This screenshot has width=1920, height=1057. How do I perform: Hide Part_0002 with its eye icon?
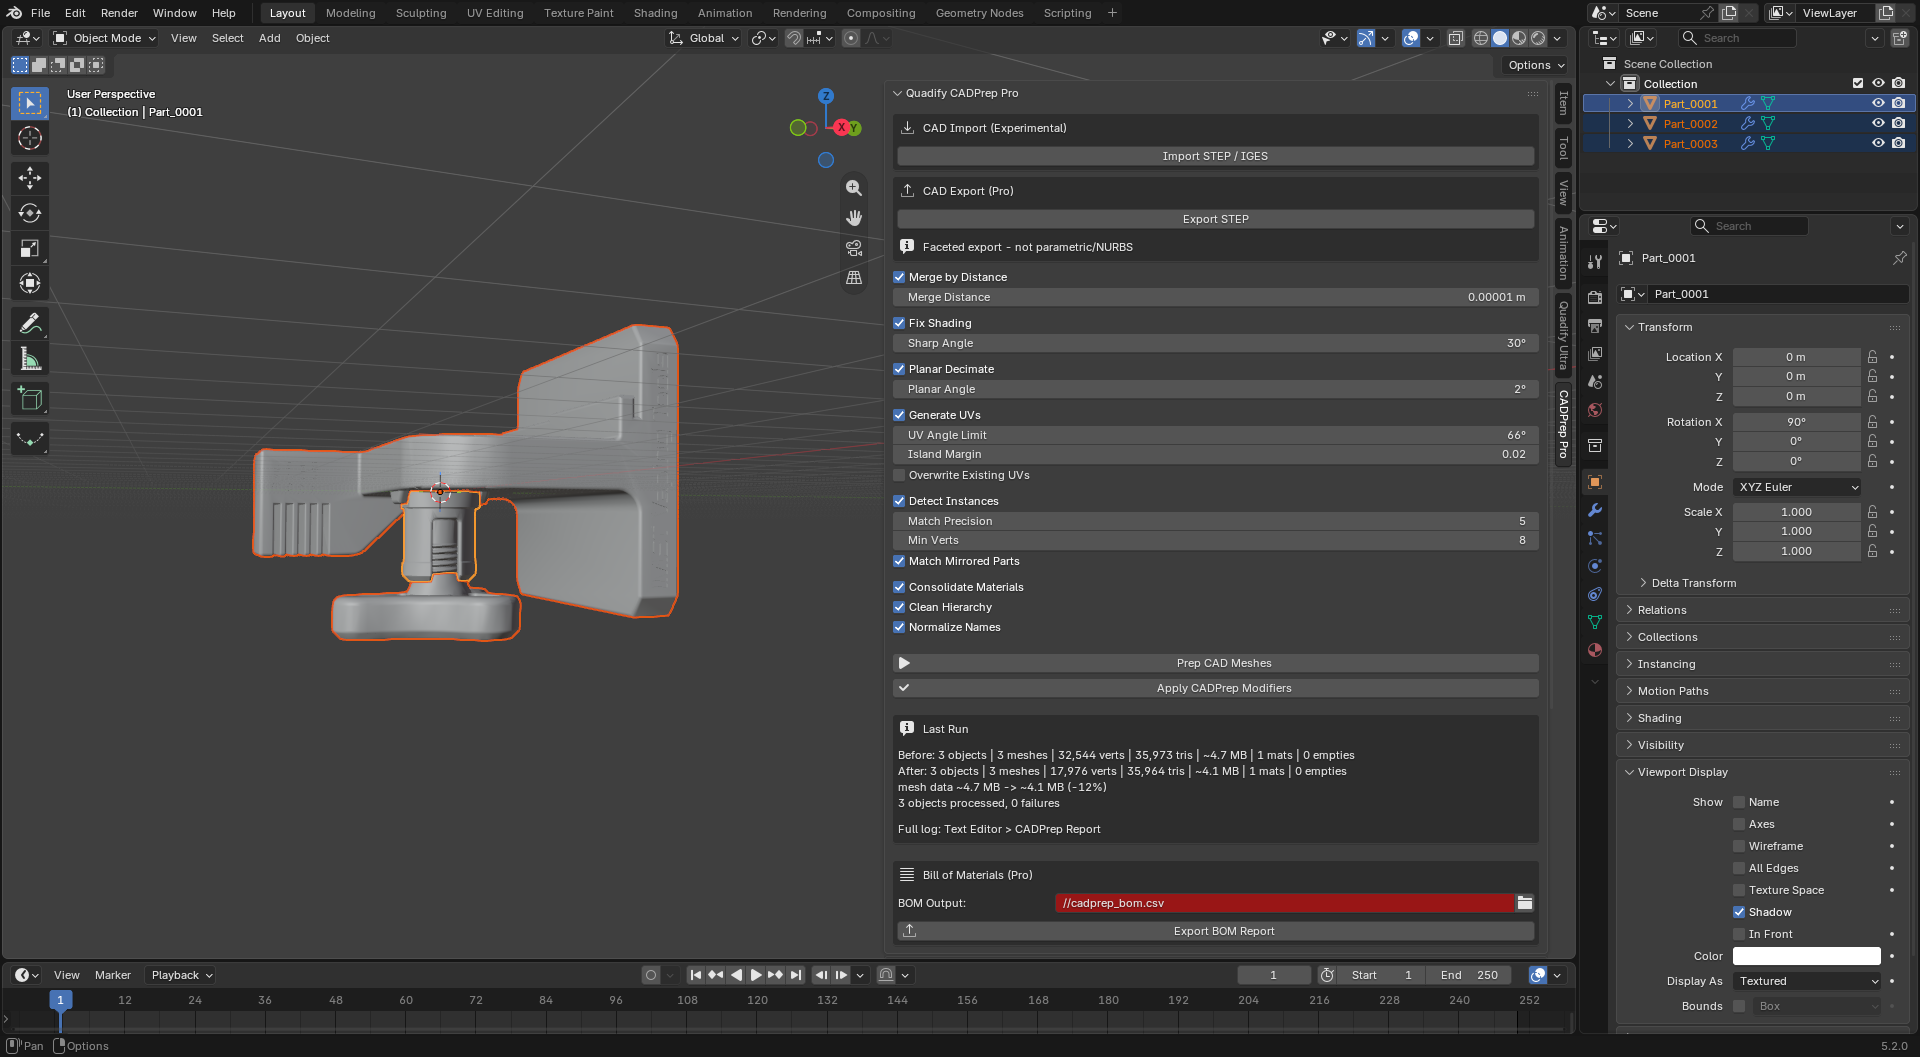[1878, 124]
